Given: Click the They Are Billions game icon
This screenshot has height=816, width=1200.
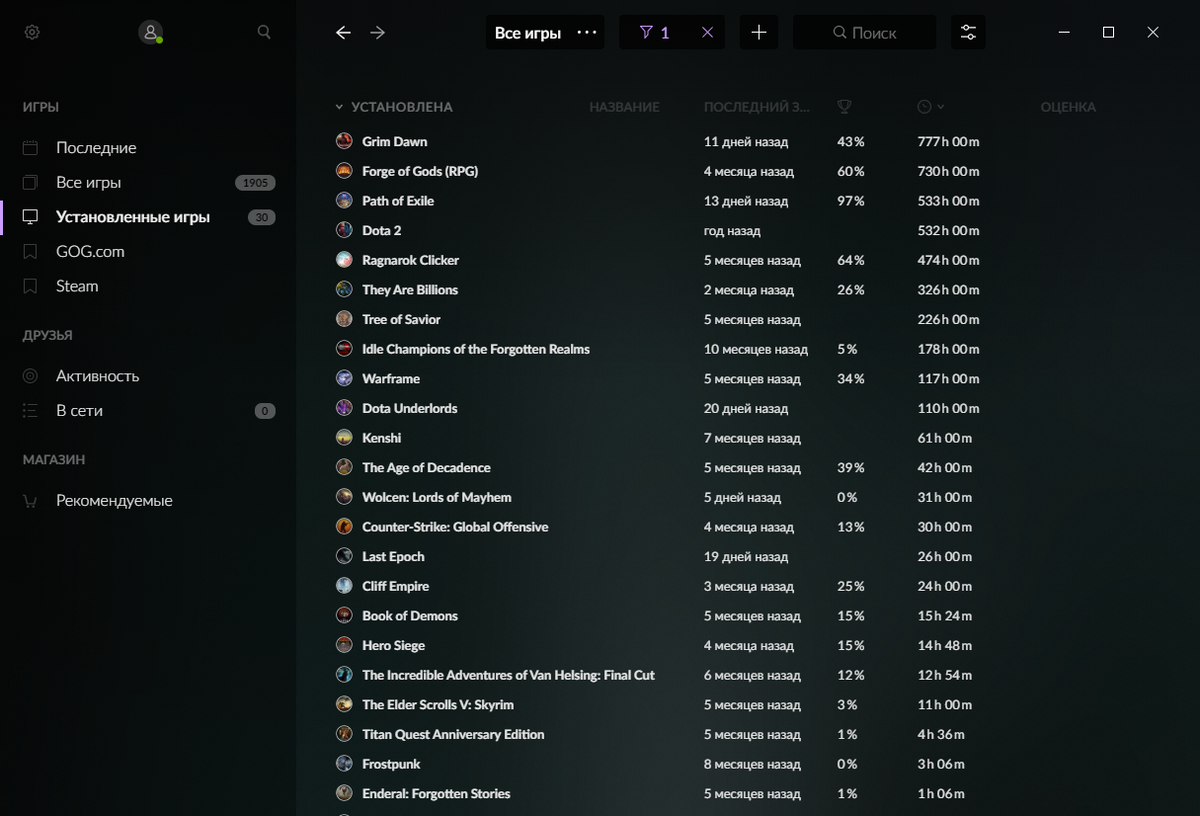Looking at the screenshot, I should tap(344, 289).
